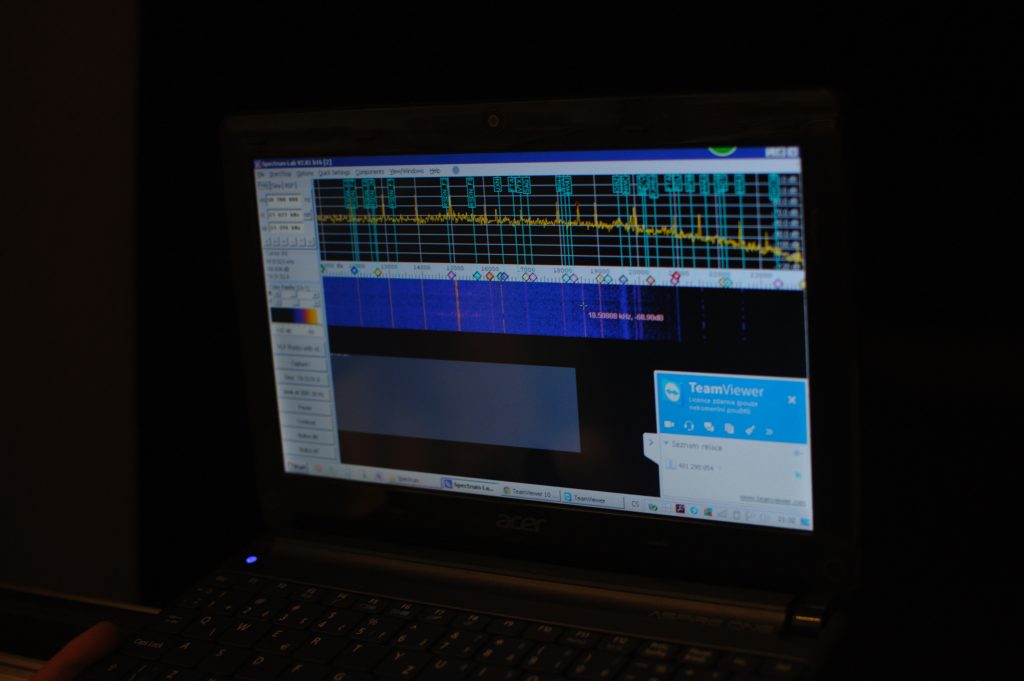Click the TeamViewer file transfer icon
The width and height of the screenshot is (1024, 681).
click(729, 428)
